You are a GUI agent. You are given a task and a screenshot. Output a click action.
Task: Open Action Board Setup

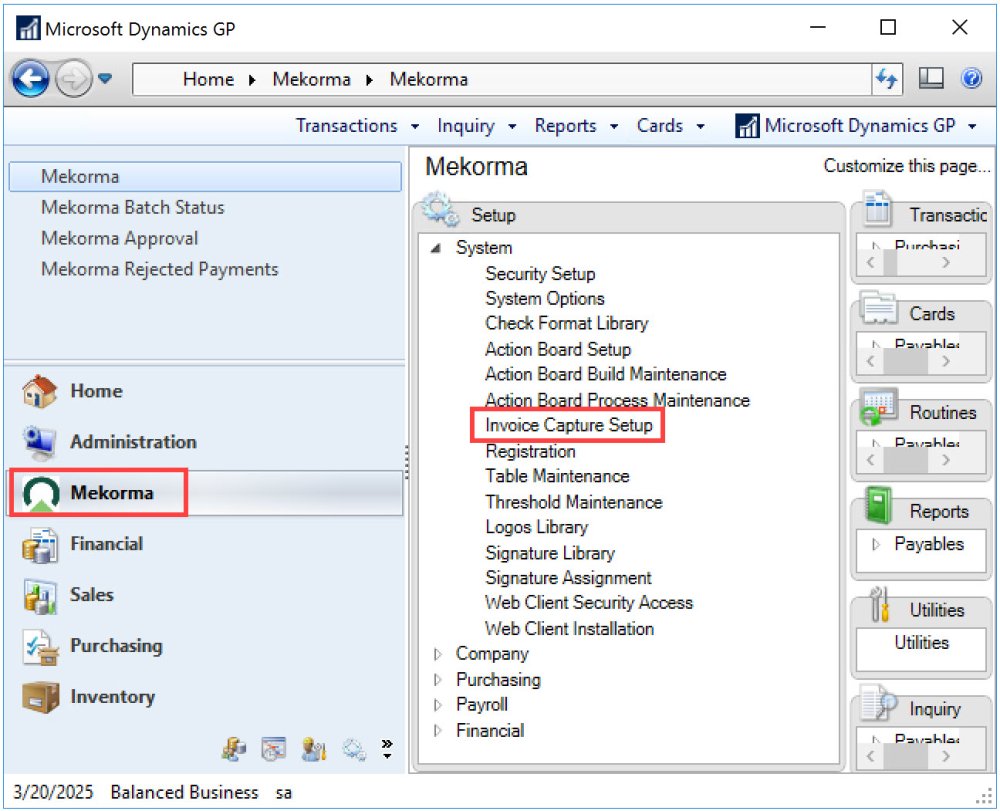(558, 349)
